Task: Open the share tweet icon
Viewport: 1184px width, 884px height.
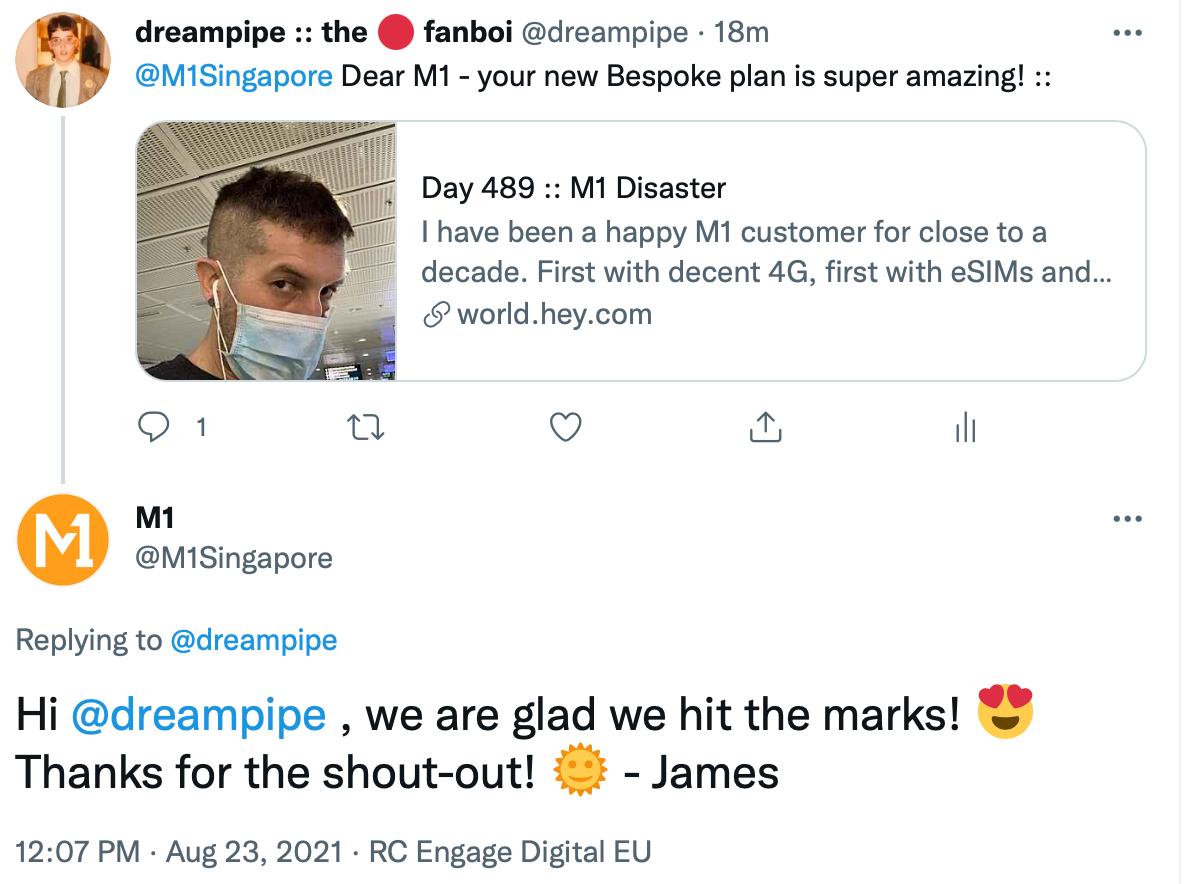Action: click(x=765, y=428)
